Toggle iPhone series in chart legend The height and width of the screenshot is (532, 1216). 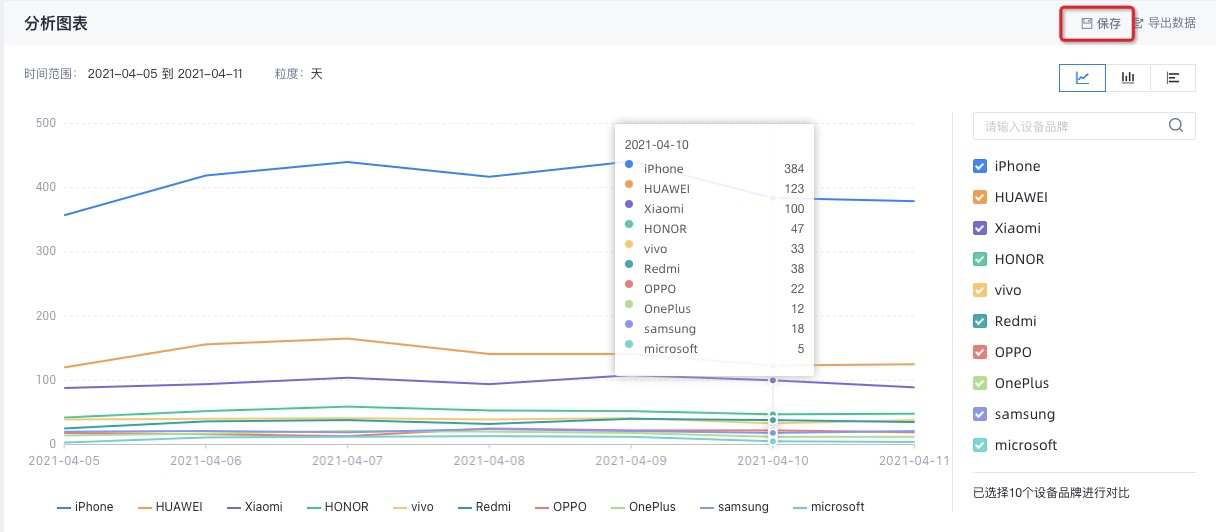85,507
